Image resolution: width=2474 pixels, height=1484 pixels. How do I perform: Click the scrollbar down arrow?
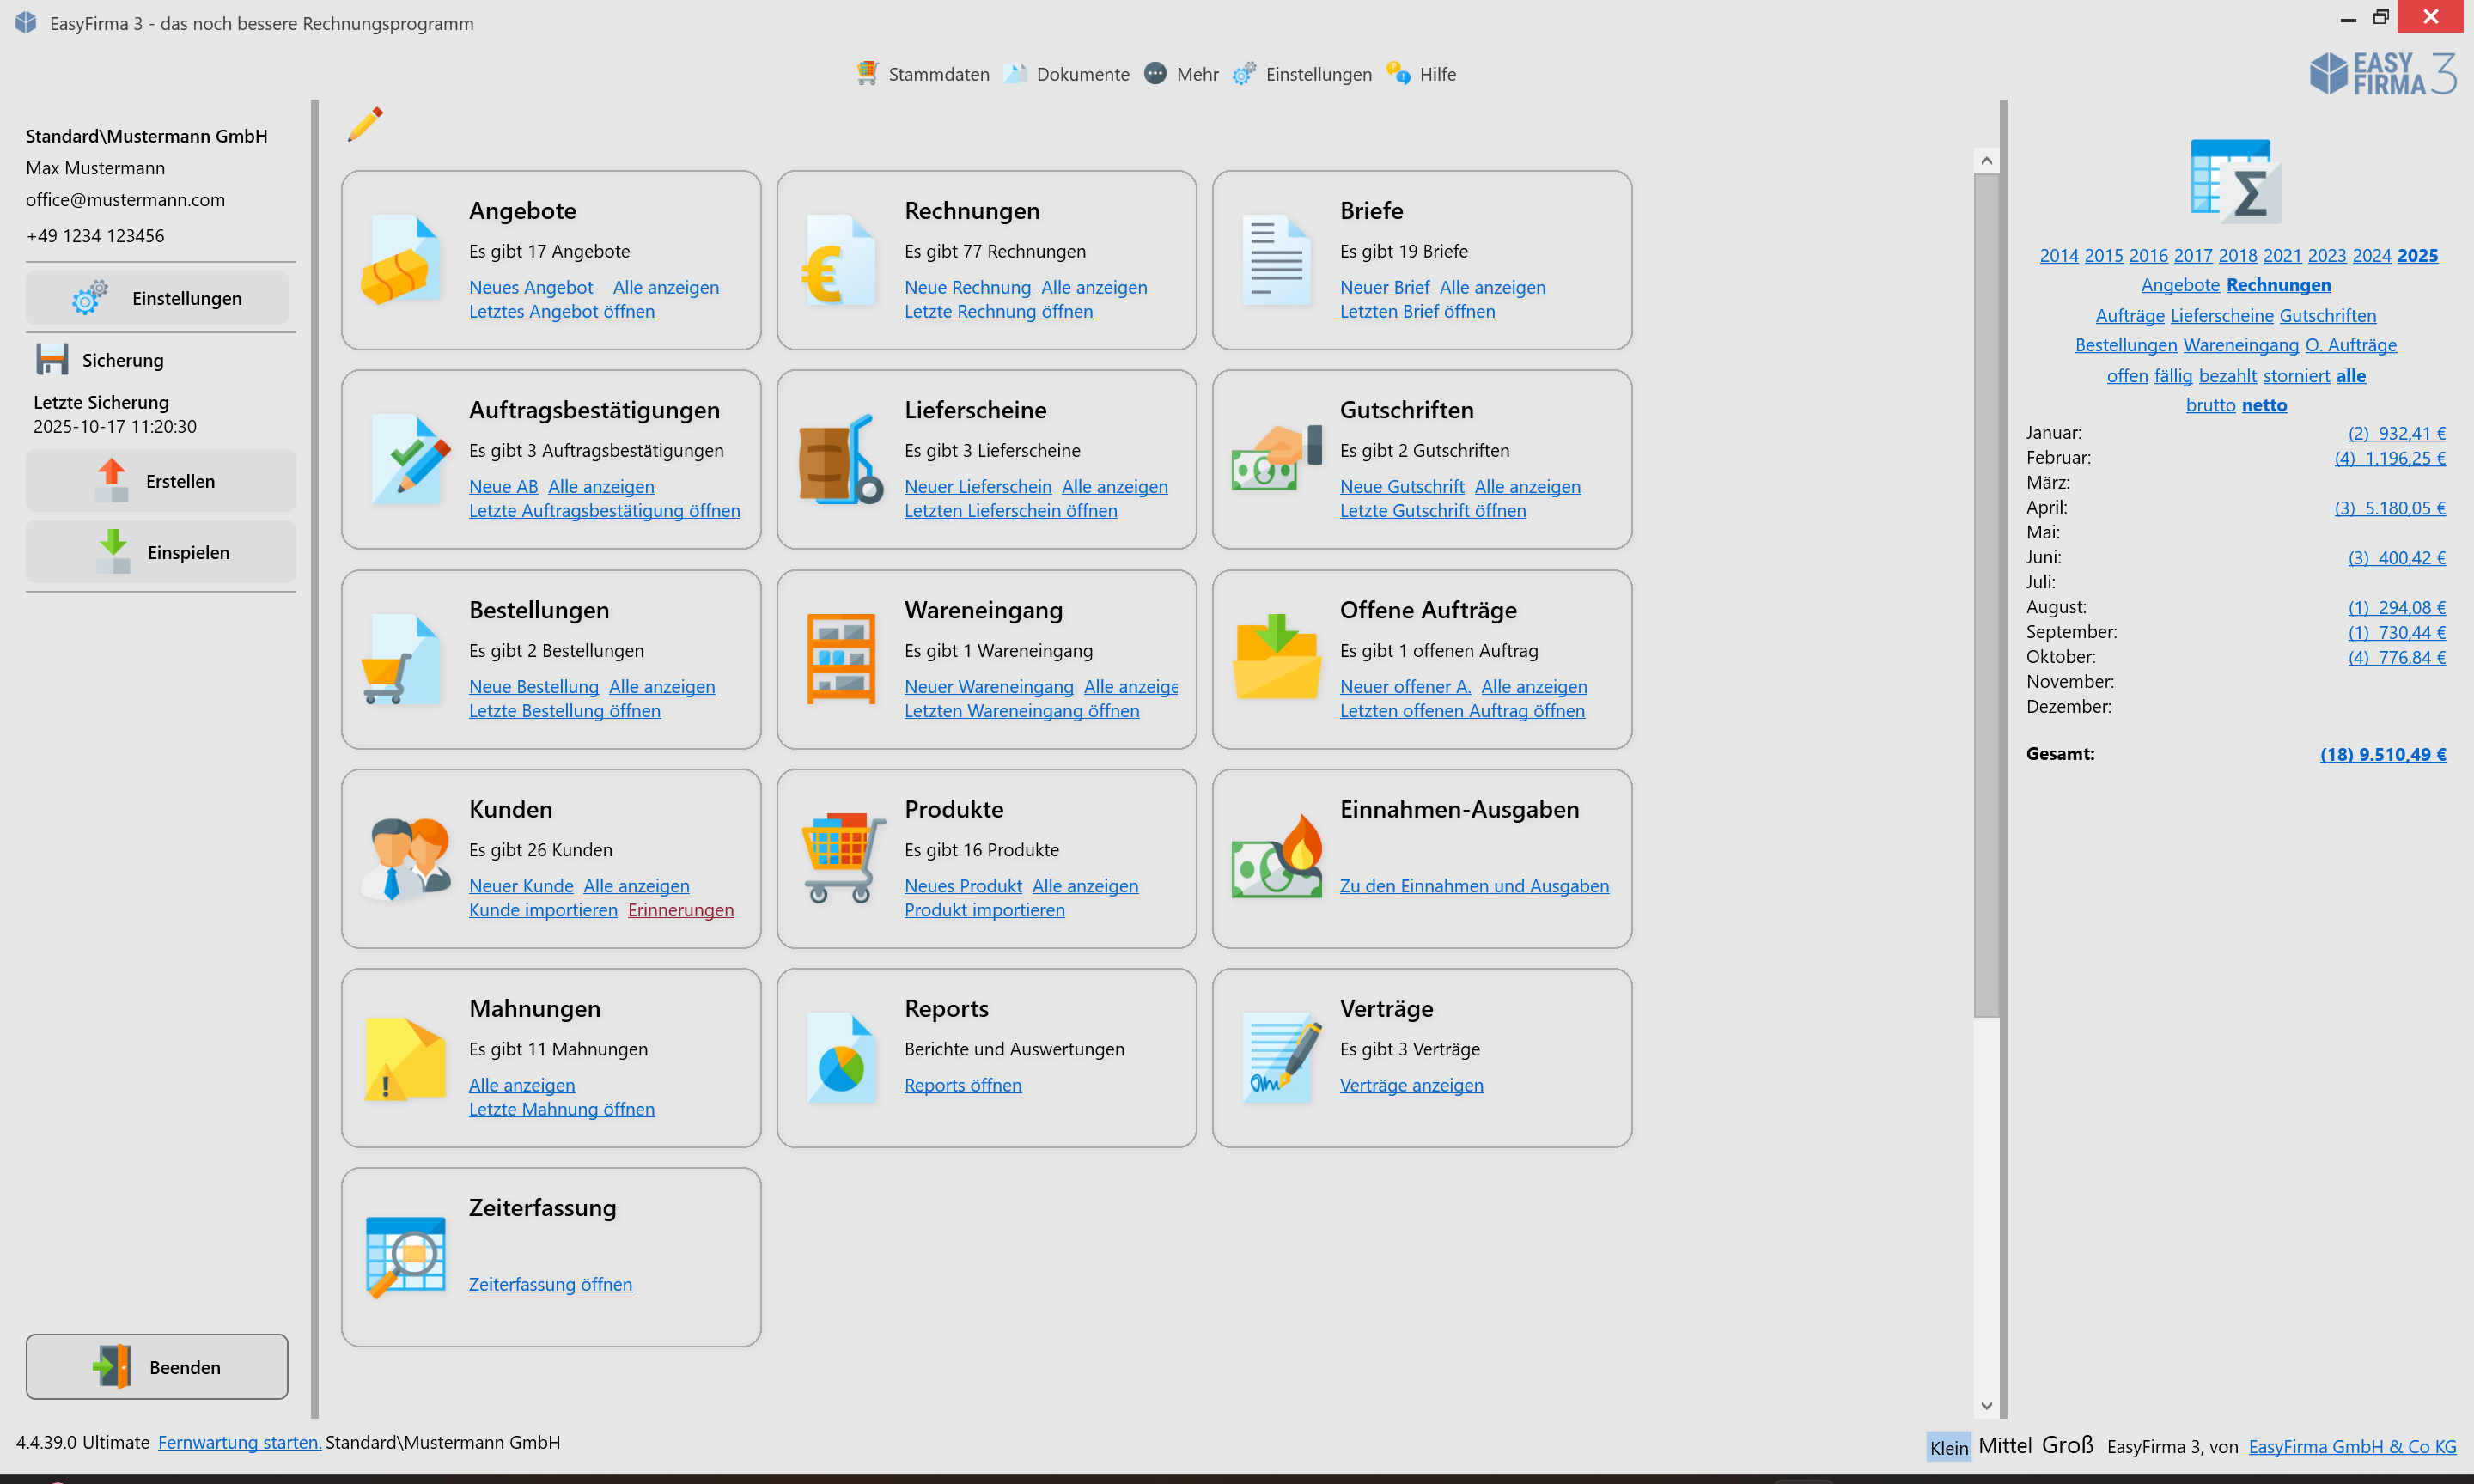click(1985, 1405)
